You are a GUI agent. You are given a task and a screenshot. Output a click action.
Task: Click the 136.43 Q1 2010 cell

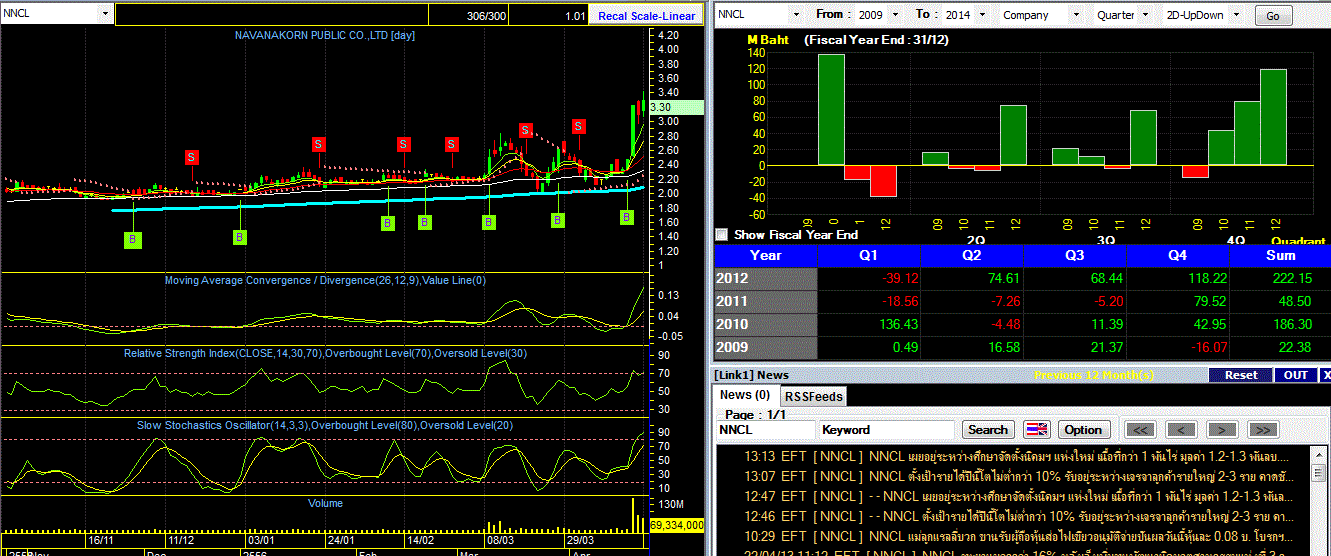pos(868,324)
